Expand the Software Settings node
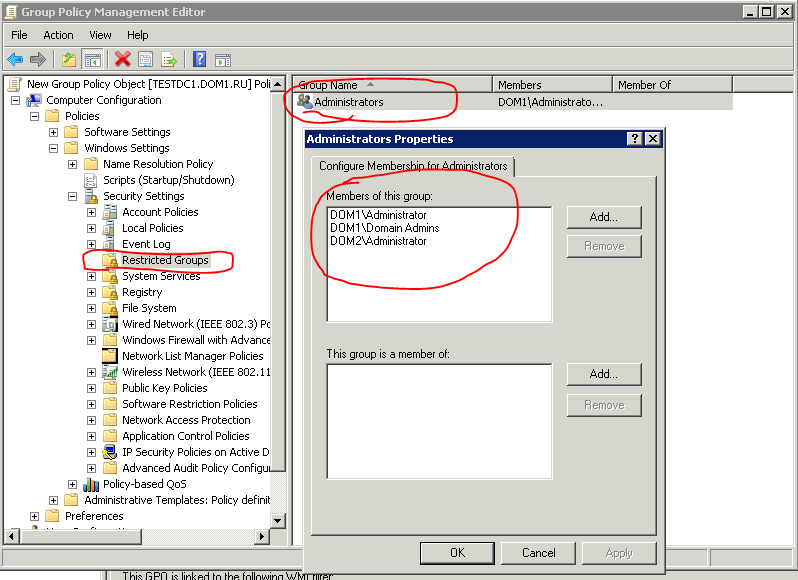Image resolution: width=798 pixels, height=580 pixels. click(x=53, y=132)
